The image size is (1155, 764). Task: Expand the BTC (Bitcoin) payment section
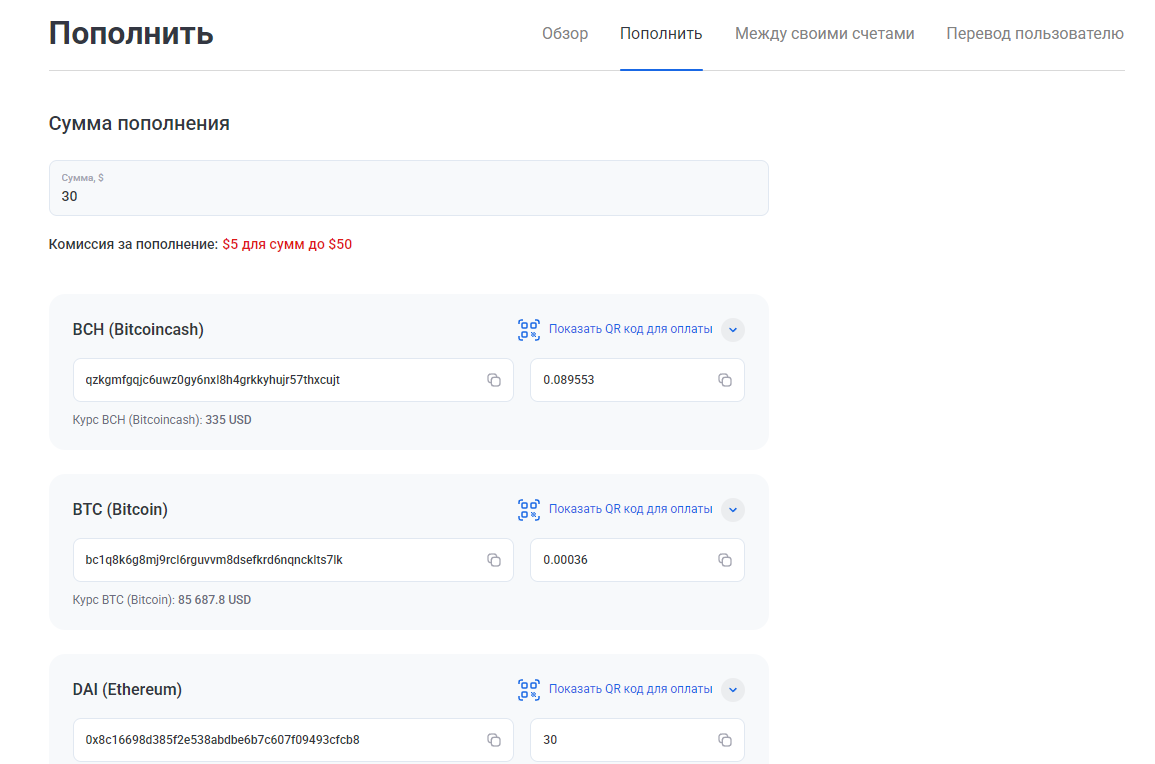[x=733, y=509]
